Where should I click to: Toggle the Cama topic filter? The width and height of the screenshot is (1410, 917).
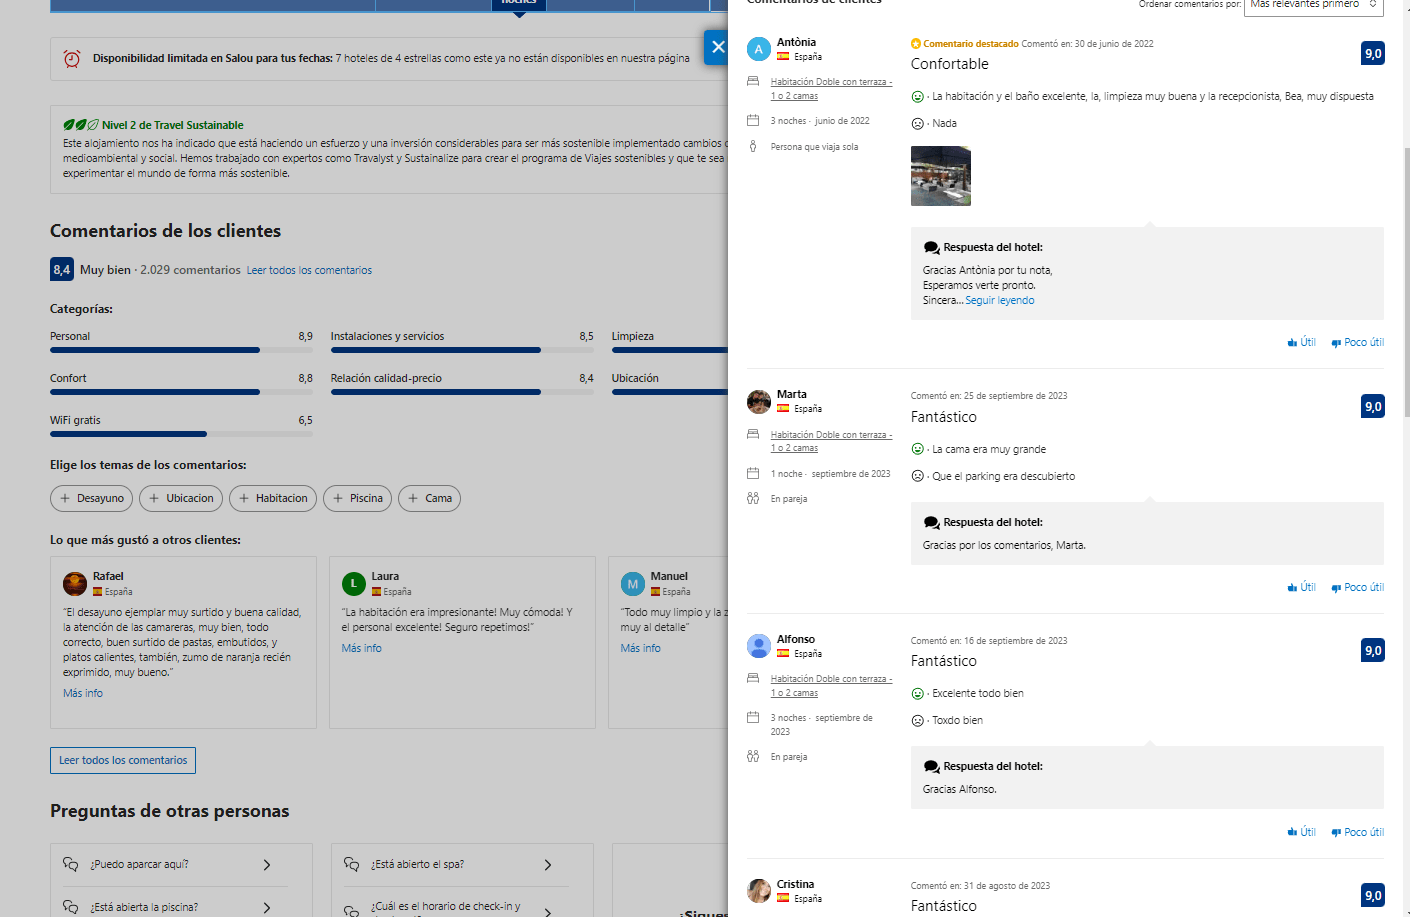[429, 498]
